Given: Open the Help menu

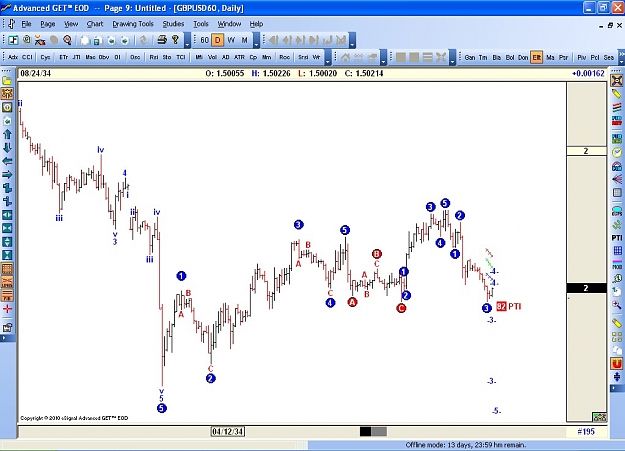Looking at the screenshot, I should pyautogui.click(x=256, y=24).
